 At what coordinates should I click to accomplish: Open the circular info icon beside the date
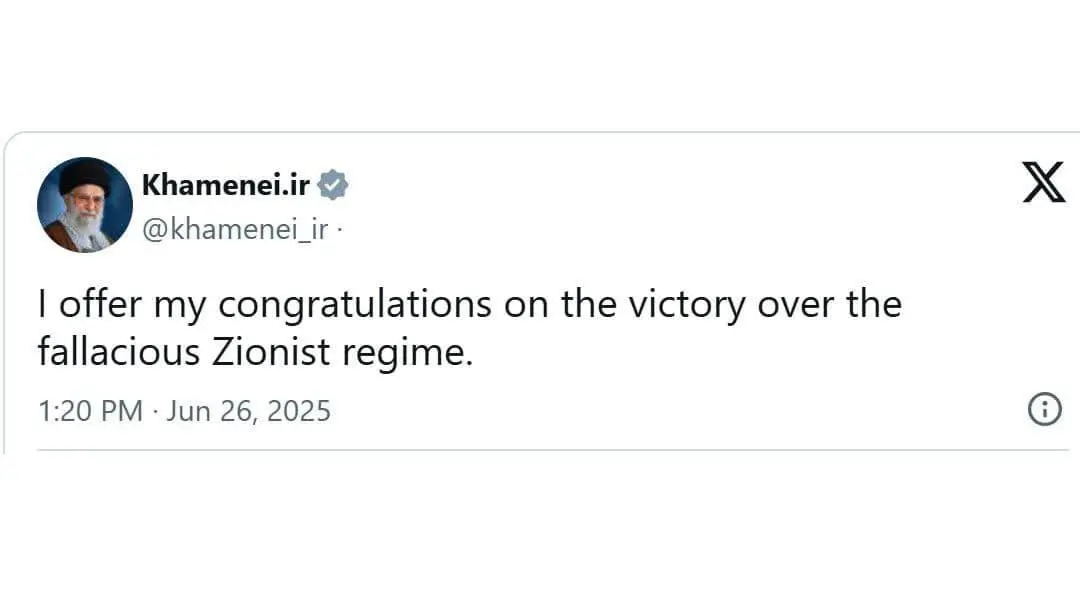point(1045,409)
